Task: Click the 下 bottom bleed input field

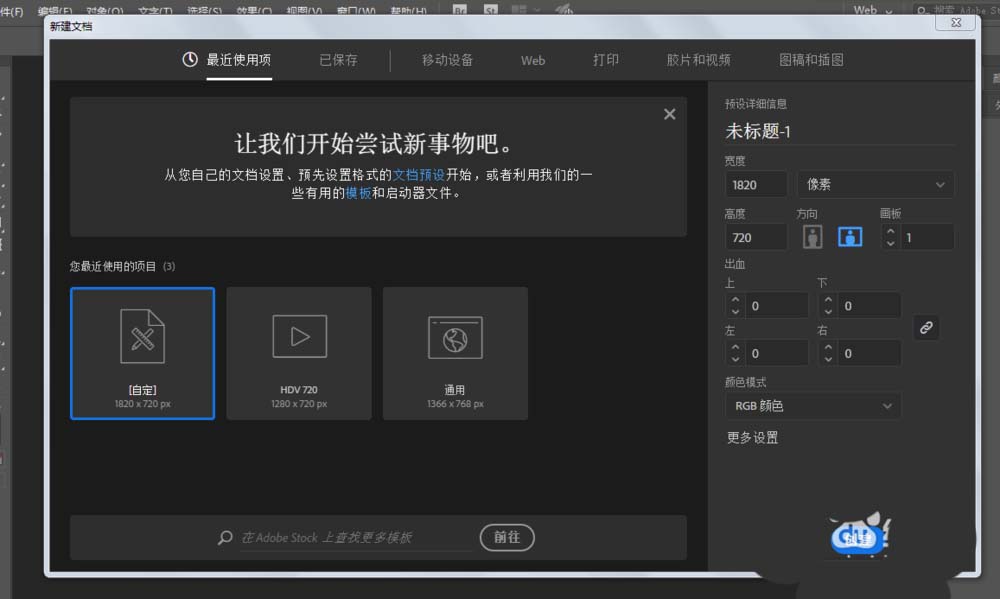Action: [x=869, y=306]
